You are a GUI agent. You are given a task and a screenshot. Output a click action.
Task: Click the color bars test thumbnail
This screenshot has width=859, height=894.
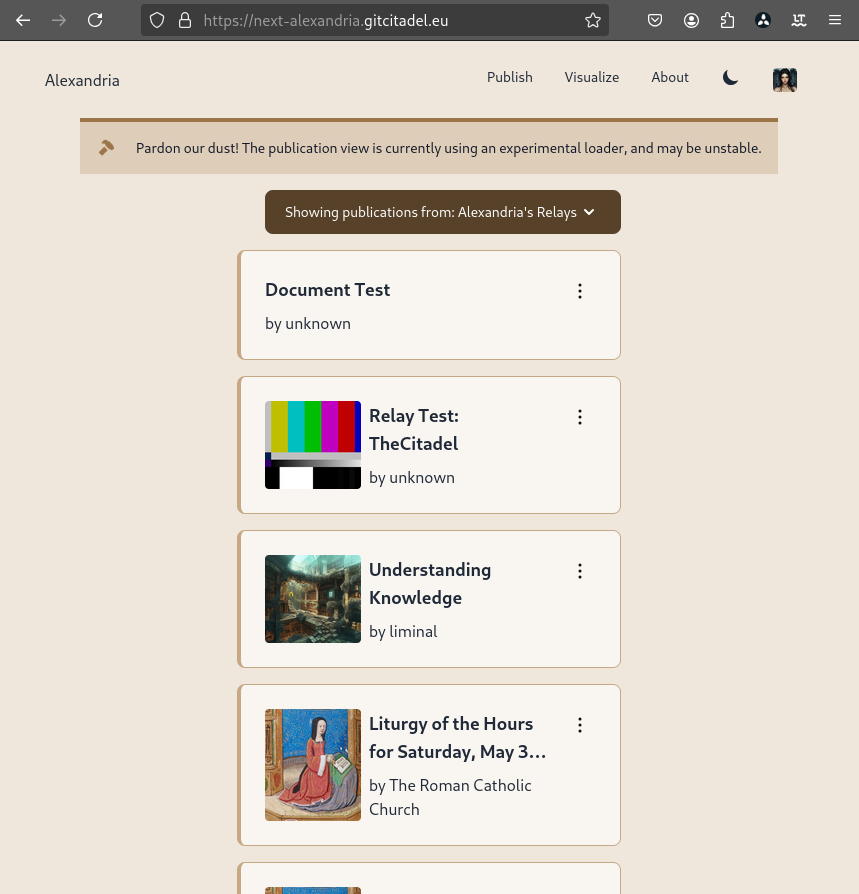tap(313, 445)
